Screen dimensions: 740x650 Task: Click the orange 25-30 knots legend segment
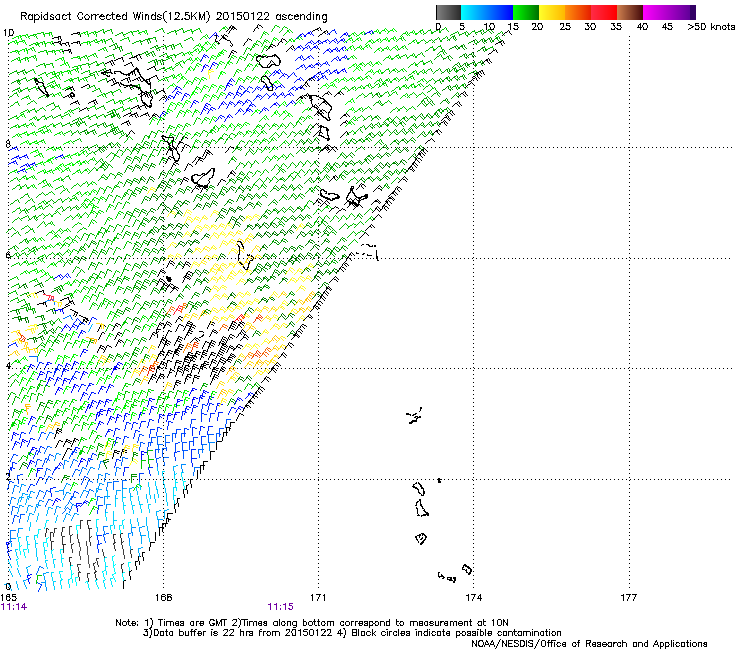[578, 12]
